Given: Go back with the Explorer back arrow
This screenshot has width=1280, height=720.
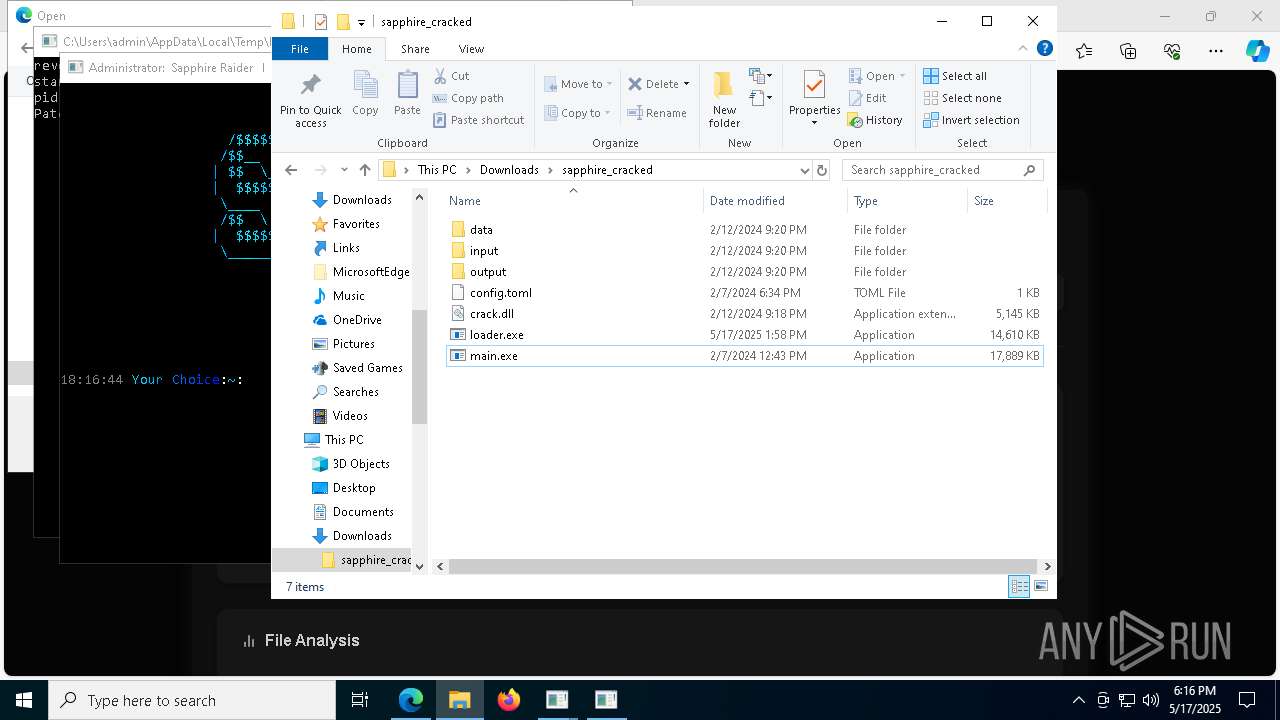Looking at the screenshot, I should click(291, 170).
